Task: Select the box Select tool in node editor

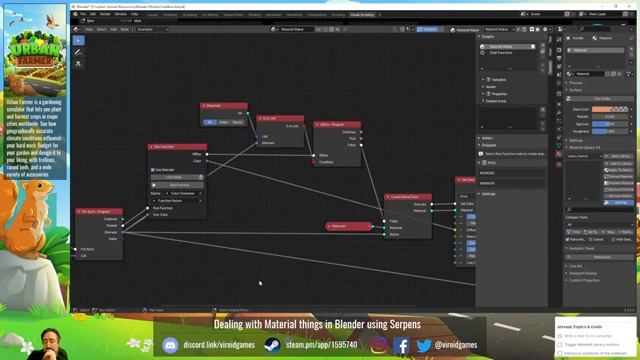Action: click(78, 40)
